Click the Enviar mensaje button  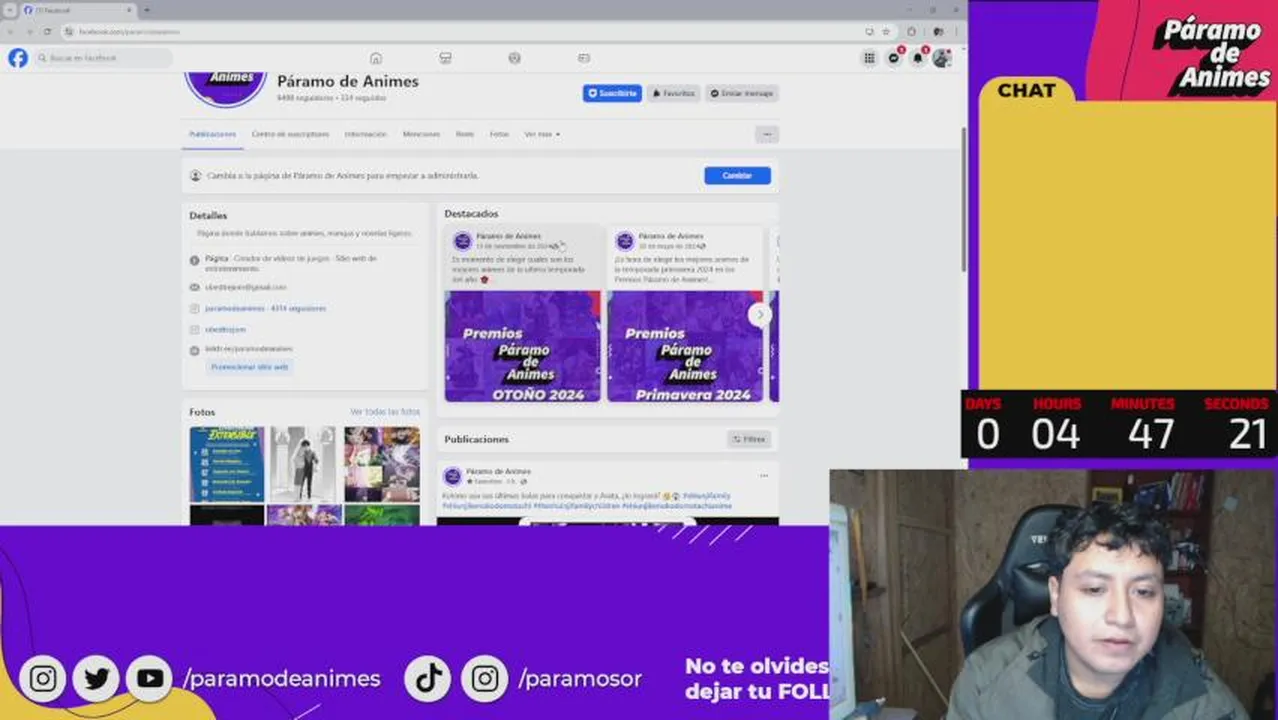tap(742, 93)
